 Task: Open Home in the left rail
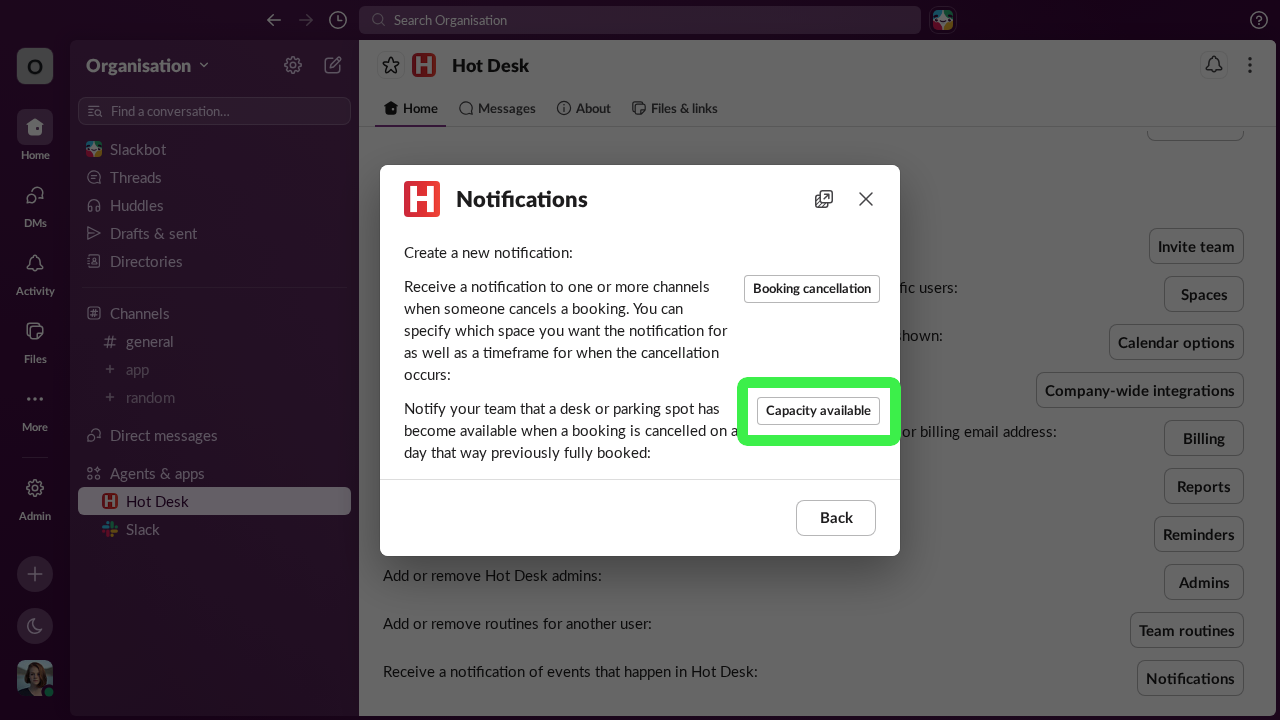[x=35, y=135]
